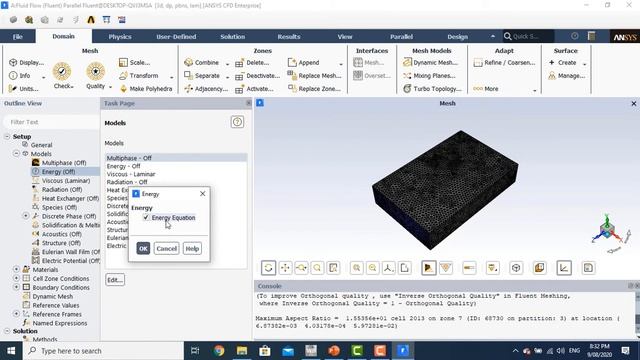Screen dimensions: 640x360
Task: Open mesh Units... settings
Action: click(x=24, y=89)
